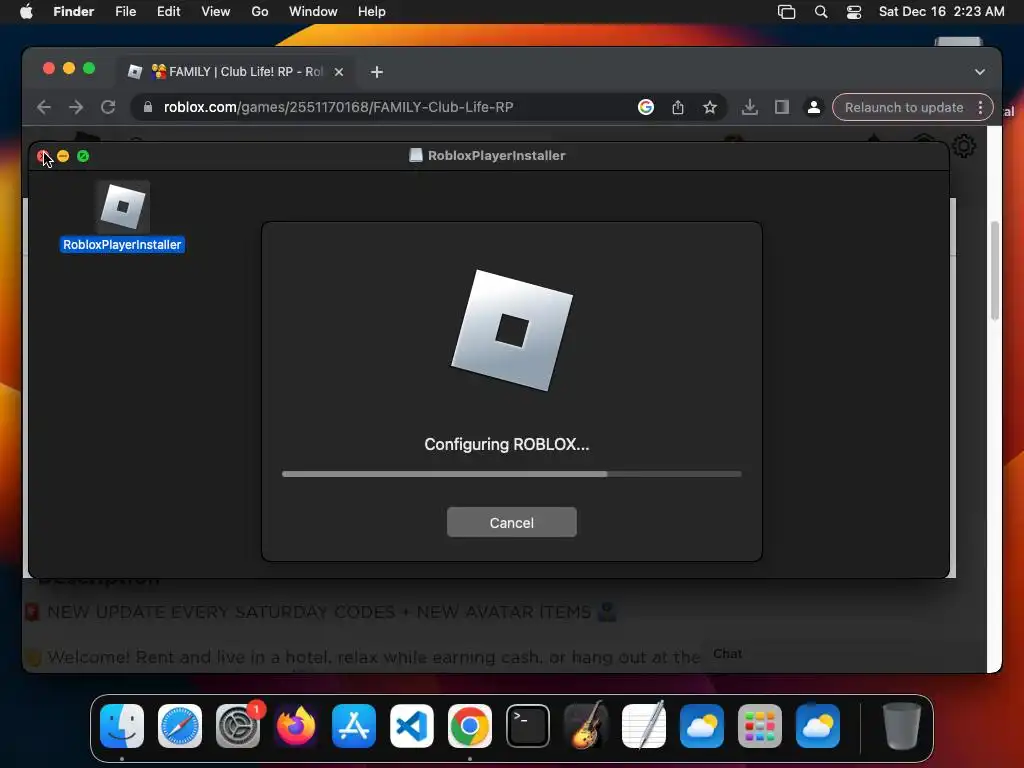Open the Finder menu

tap(74, 12)
